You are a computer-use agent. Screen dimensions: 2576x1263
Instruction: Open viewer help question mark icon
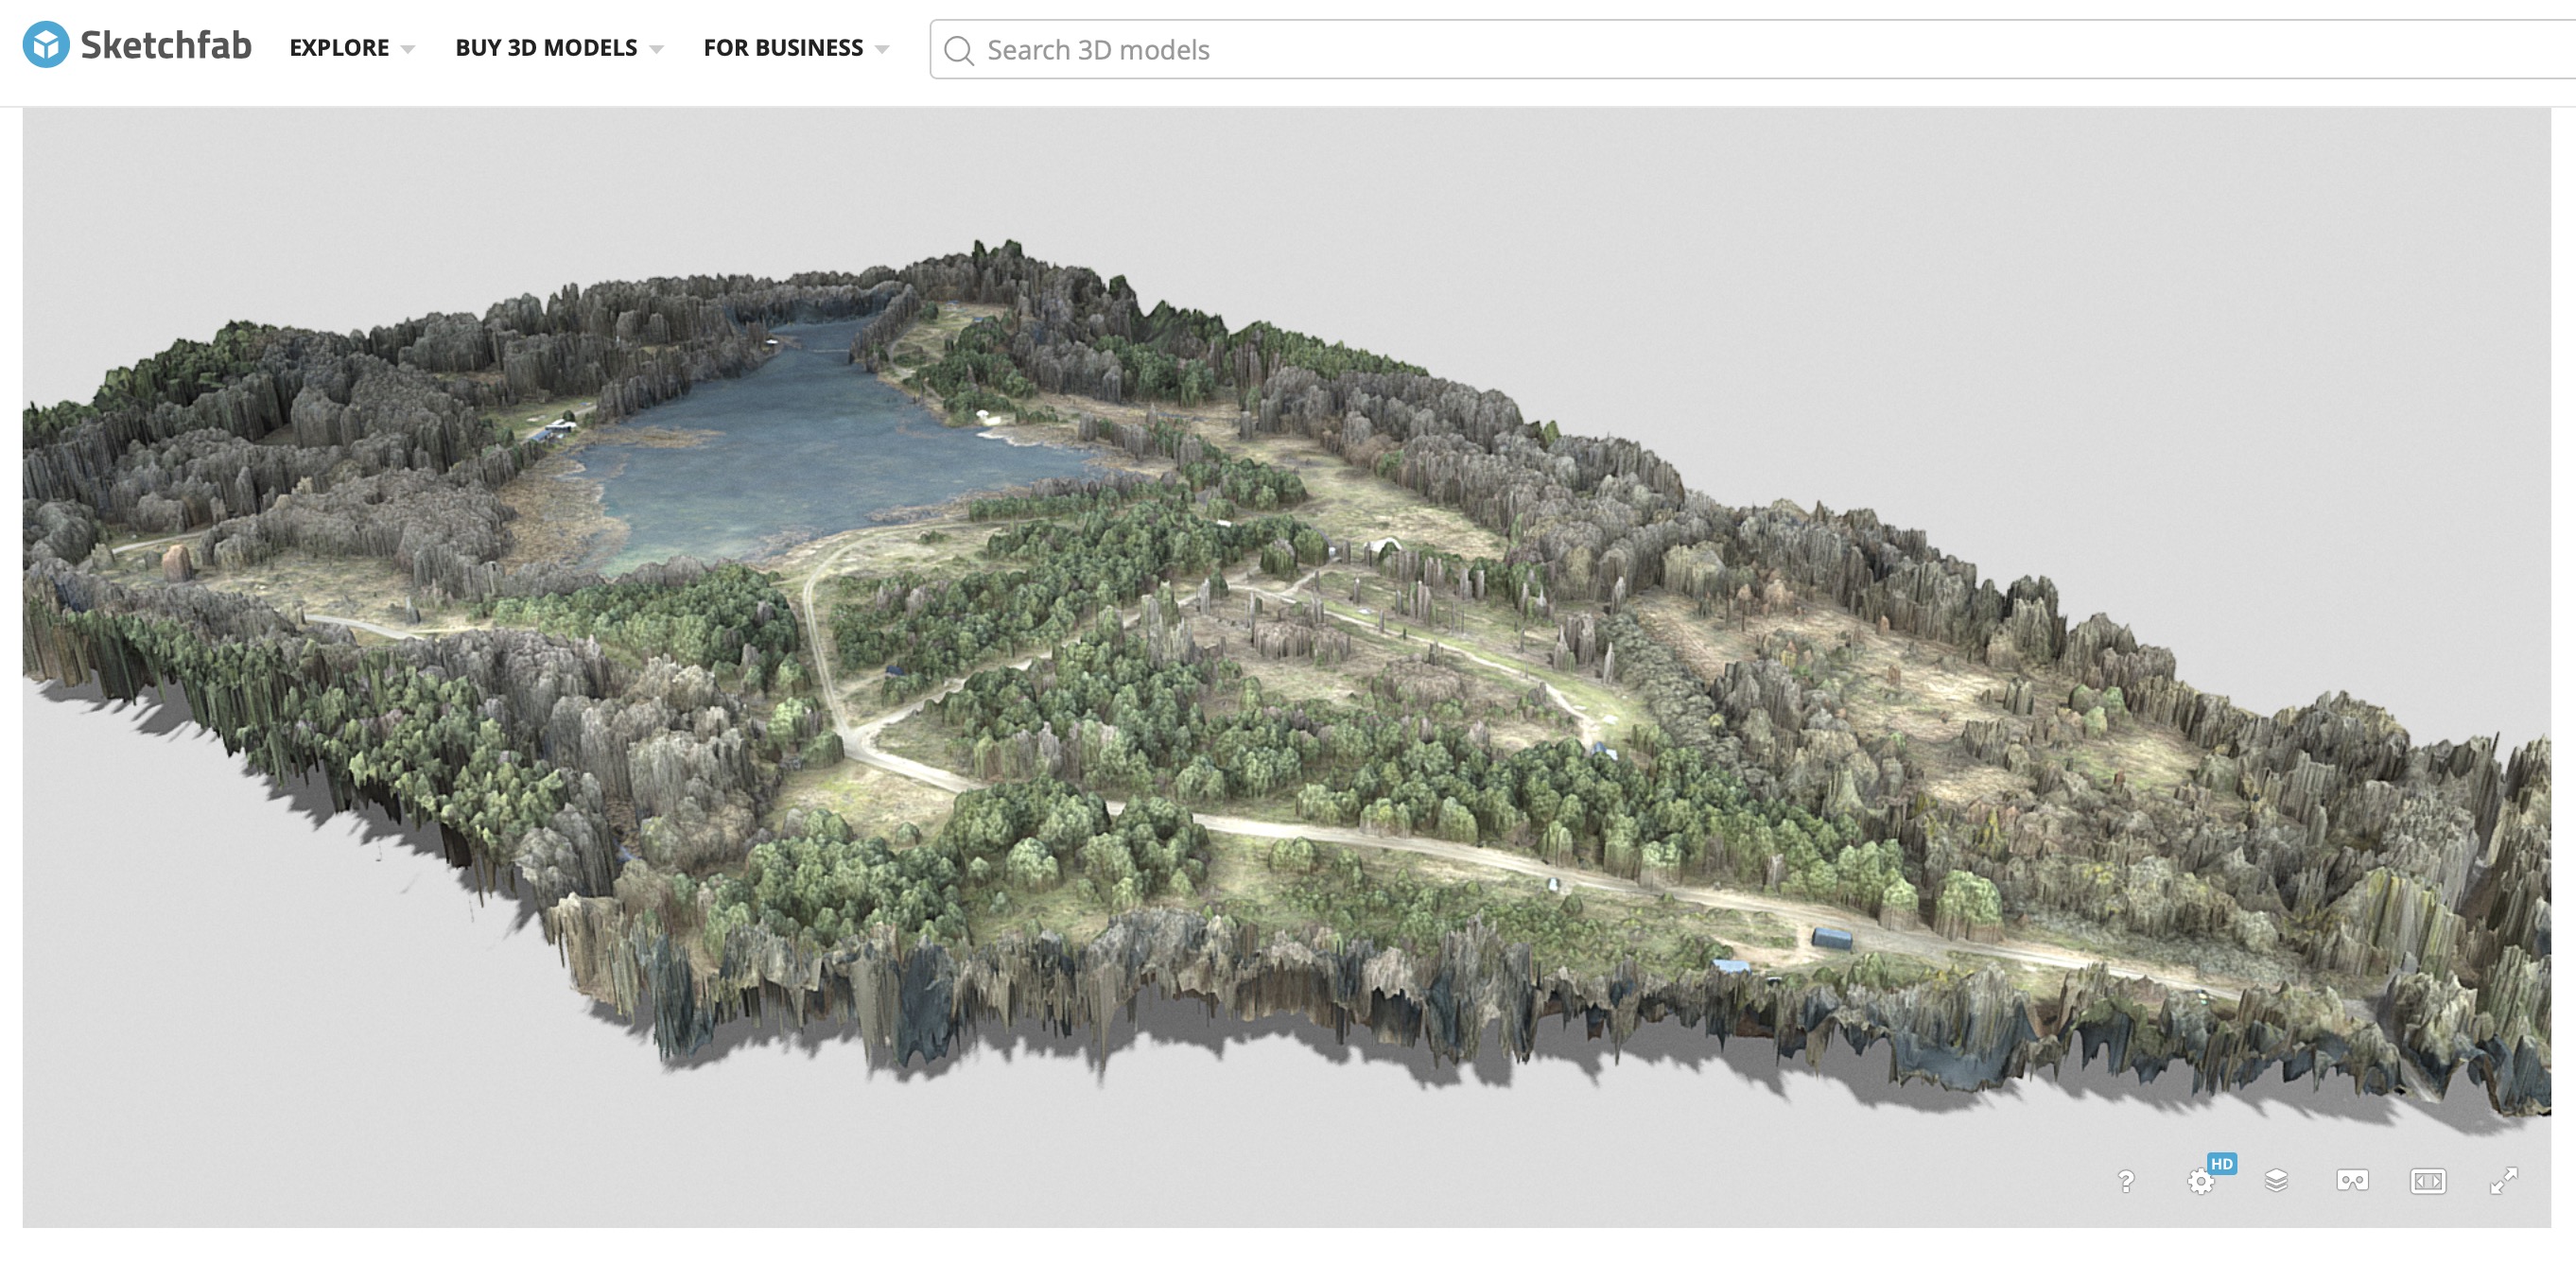(2126, 1181)
